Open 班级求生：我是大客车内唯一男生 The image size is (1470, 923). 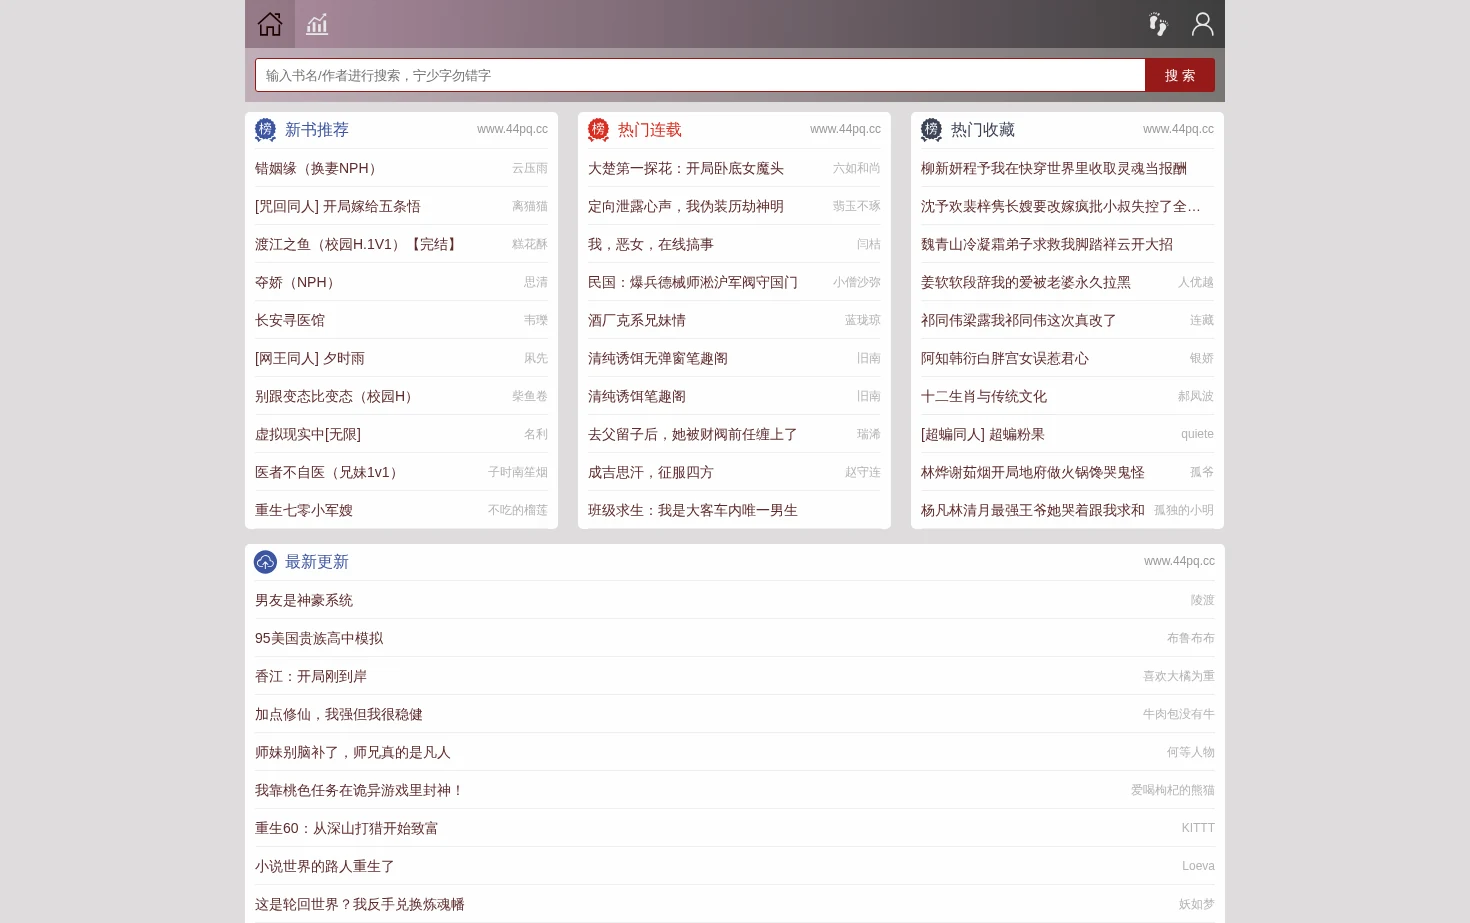click(x=693, y=510)
